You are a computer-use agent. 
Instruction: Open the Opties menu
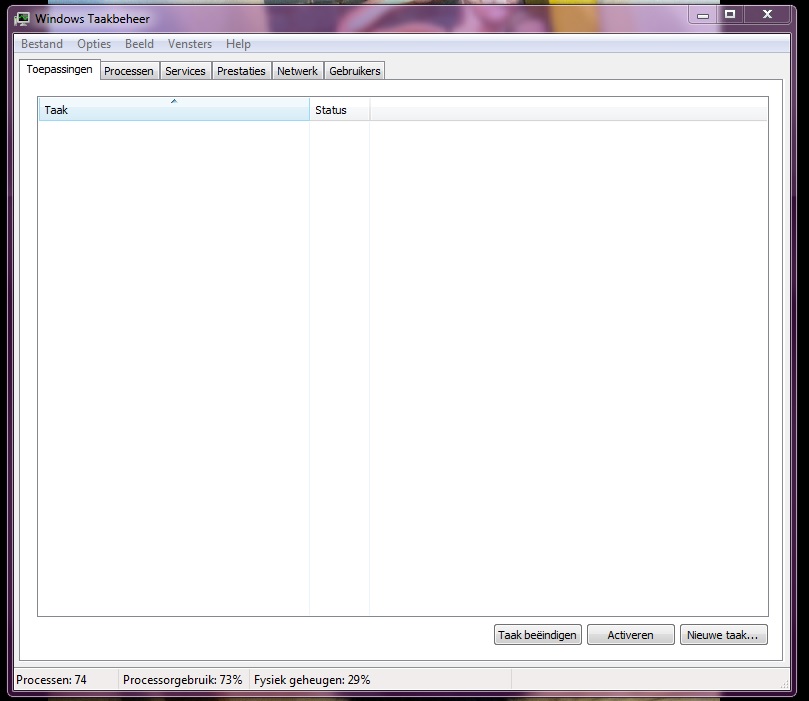(x=94, y=44)
